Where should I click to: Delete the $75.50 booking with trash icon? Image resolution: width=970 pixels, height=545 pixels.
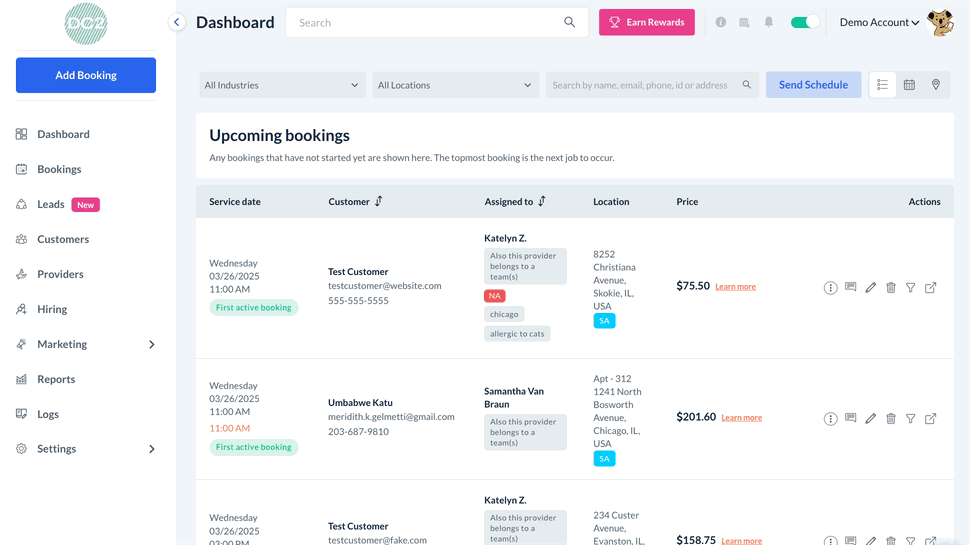pyautogui.click(x=891, y=287)
